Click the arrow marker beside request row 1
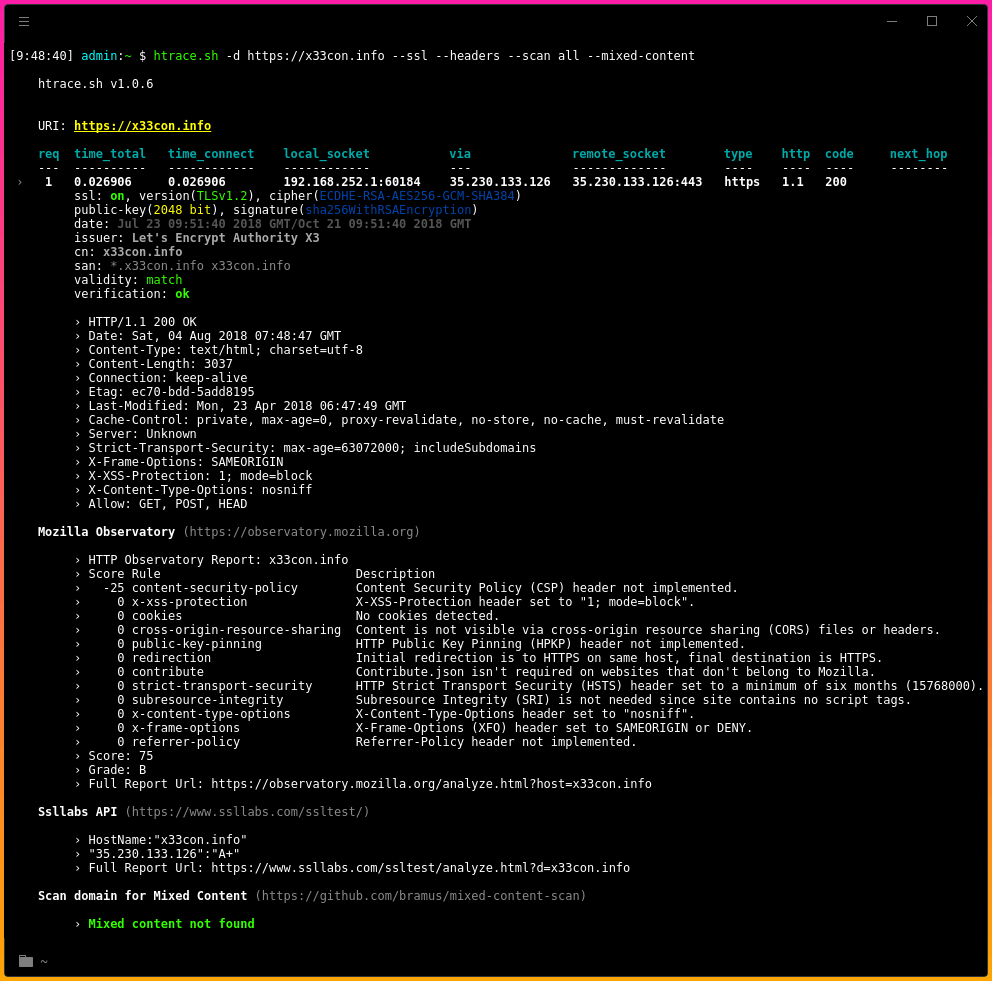 (x=20, y=182)
